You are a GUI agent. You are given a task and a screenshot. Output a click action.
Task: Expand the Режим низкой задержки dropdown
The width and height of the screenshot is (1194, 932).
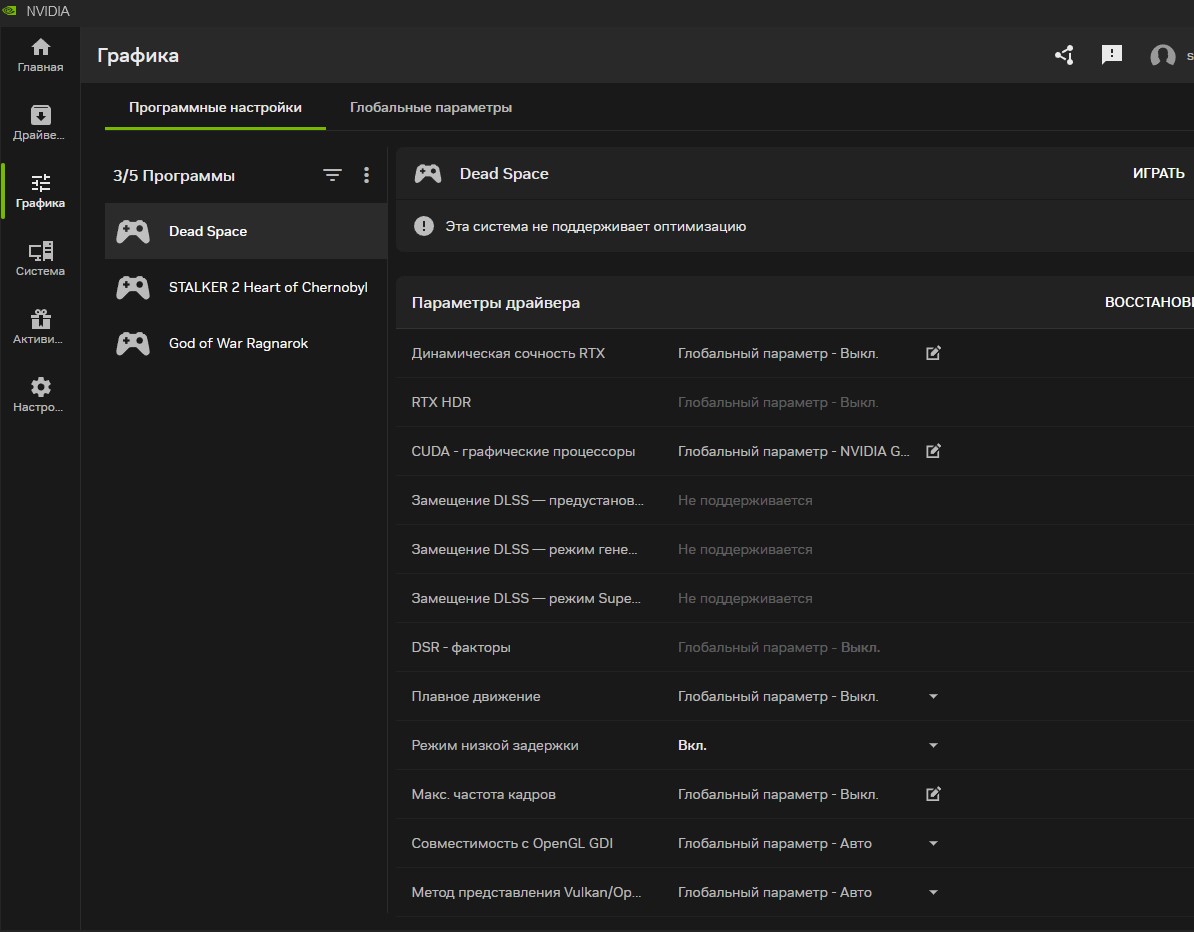click(932, 745)
